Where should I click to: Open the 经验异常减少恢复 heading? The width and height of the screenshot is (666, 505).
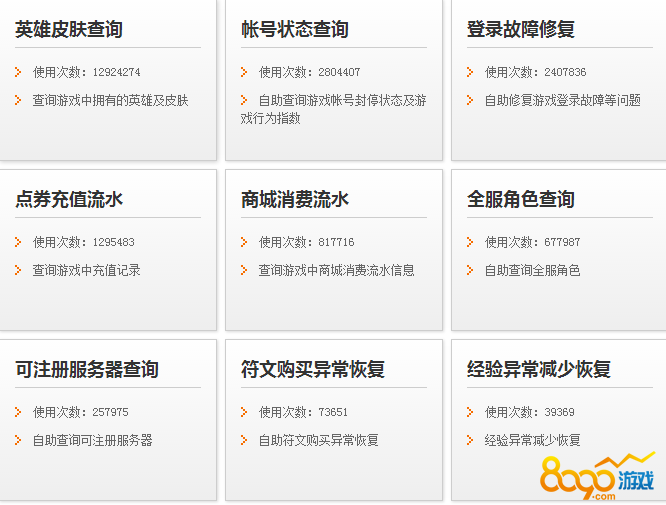click(539, 370)
